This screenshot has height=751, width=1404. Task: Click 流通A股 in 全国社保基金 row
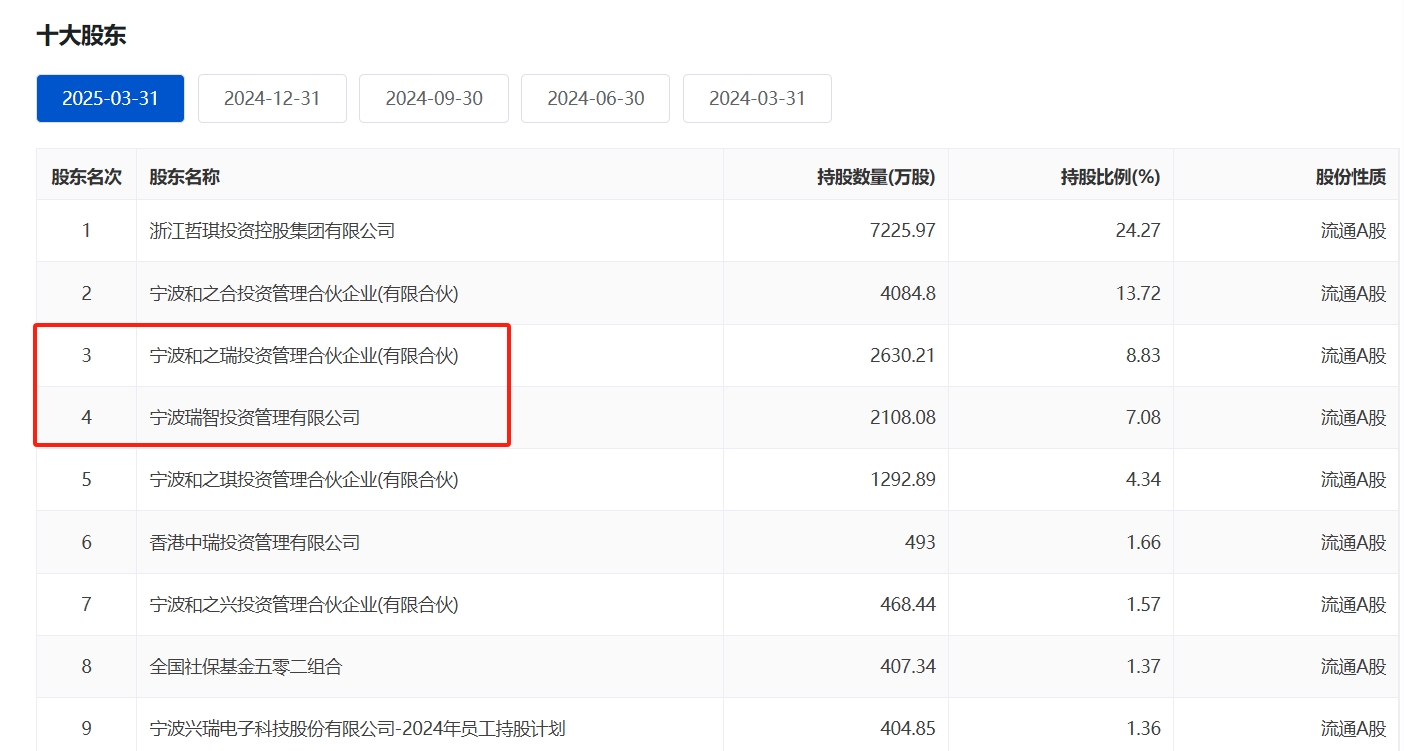(1354, 667)
